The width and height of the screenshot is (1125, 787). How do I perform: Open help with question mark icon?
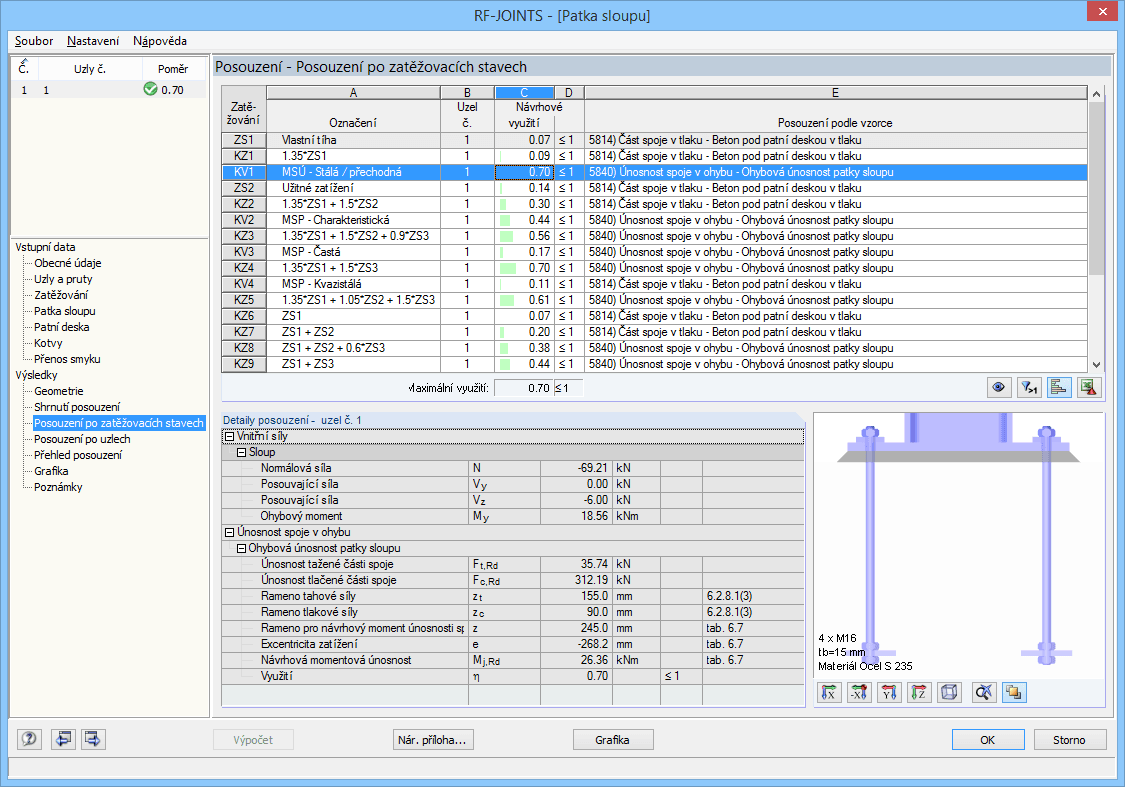coord(29,739)
